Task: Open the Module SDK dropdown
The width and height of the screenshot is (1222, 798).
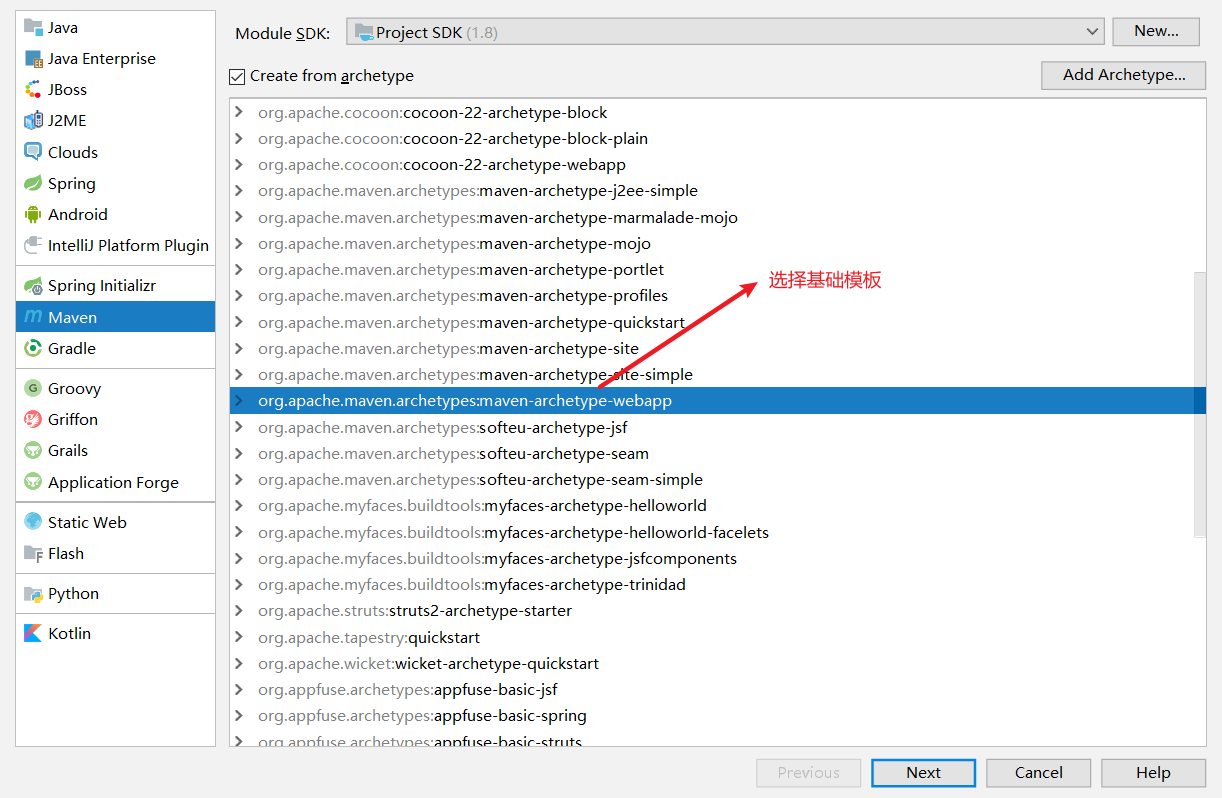Action: coord(725,32)
